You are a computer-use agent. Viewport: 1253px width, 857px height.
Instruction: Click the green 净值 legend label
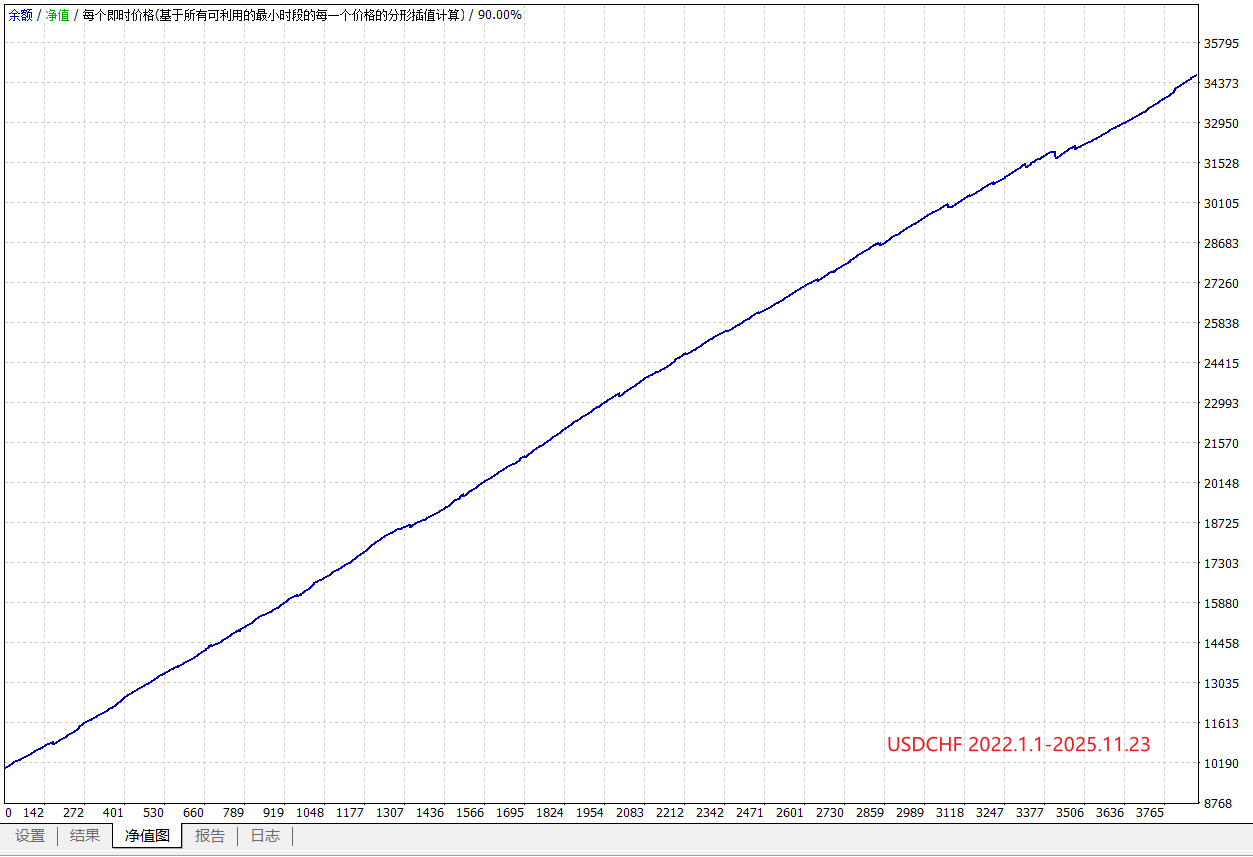click(x=58, y=15)
